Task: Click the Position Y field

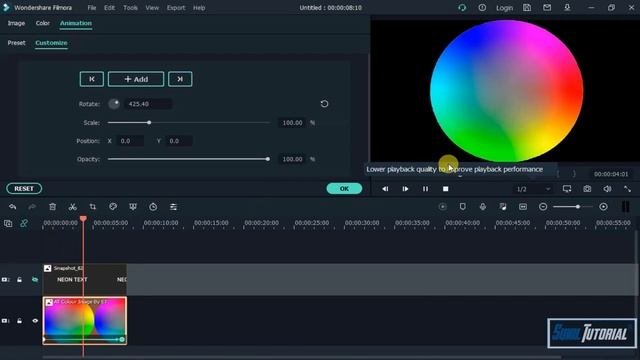Action: tap(179, 141)
